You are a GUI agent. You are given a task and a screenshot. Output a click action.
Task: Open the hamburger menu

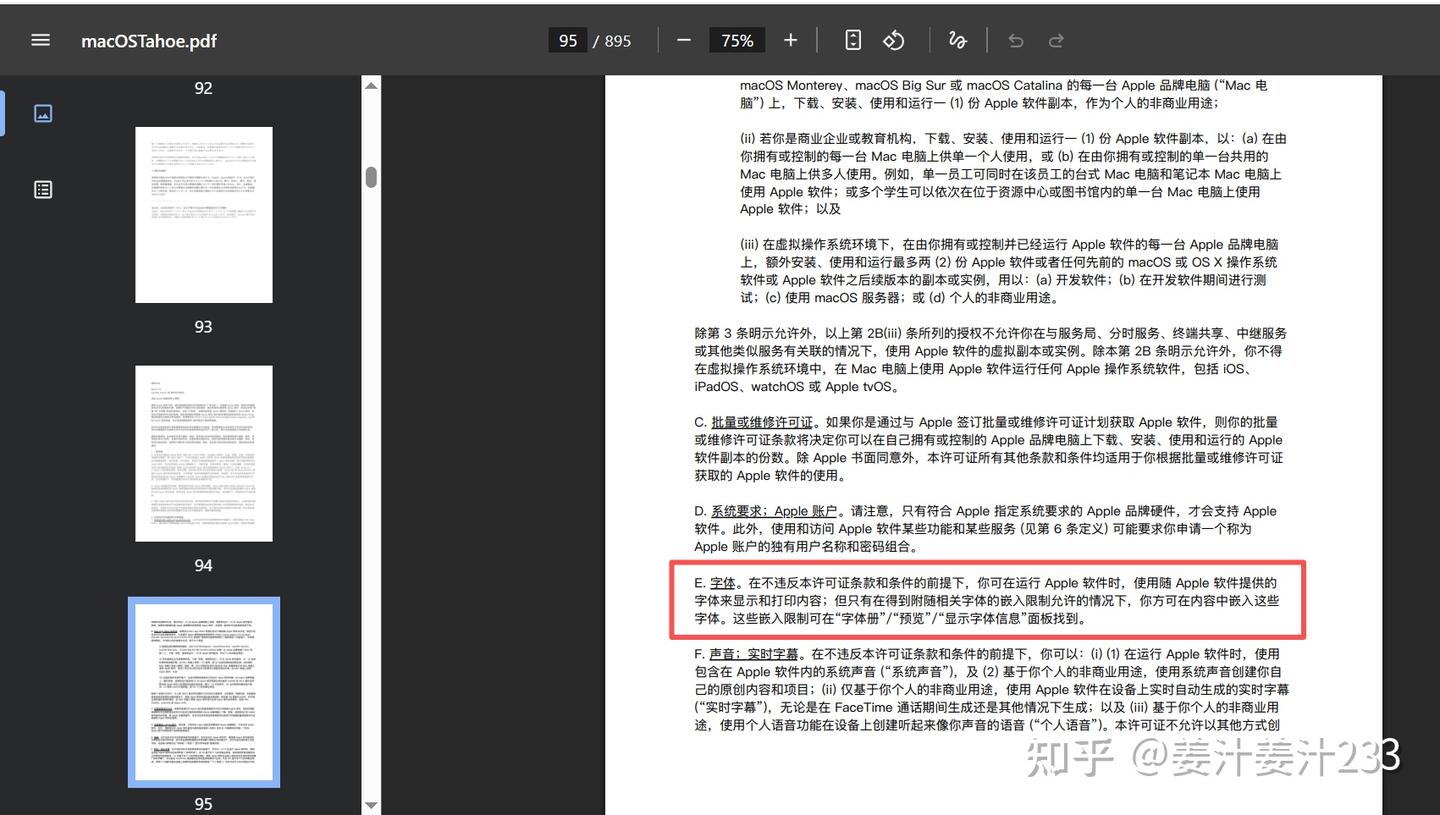tap(40, 40)
